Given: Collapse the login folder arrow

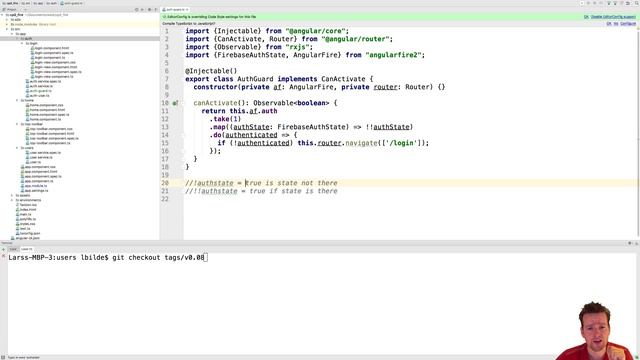Looking at the screenshot, I should [x=22, y=43].
